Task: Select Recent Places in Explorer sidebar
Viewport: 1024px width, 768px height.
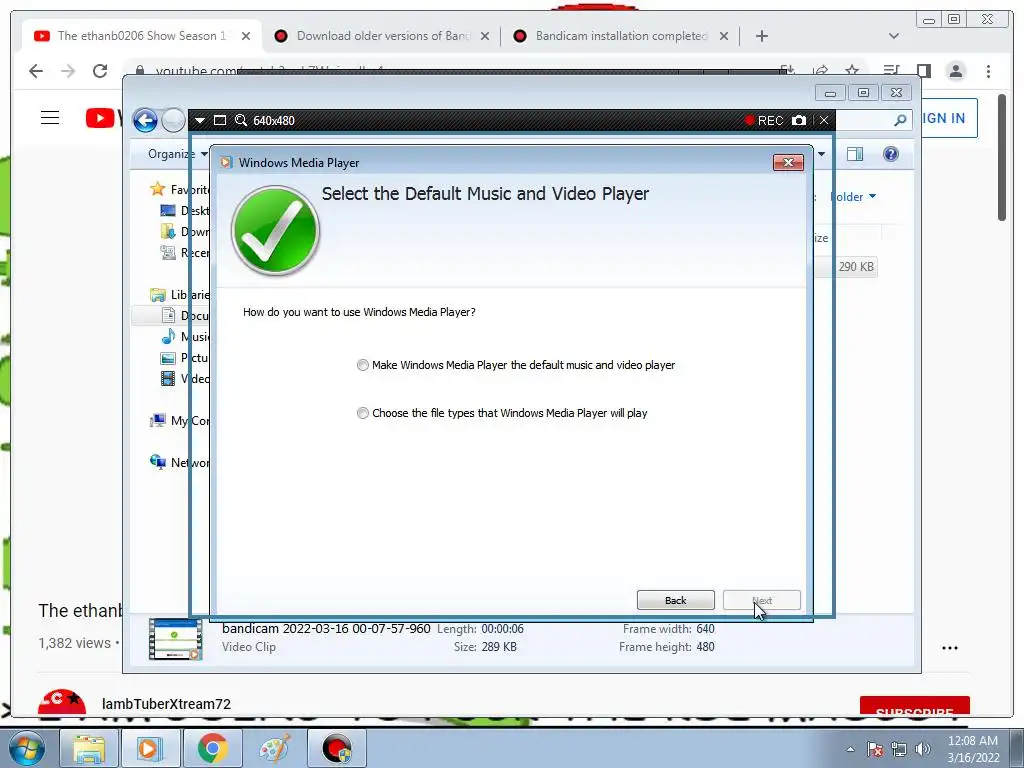Action: [x=185, y=252]
